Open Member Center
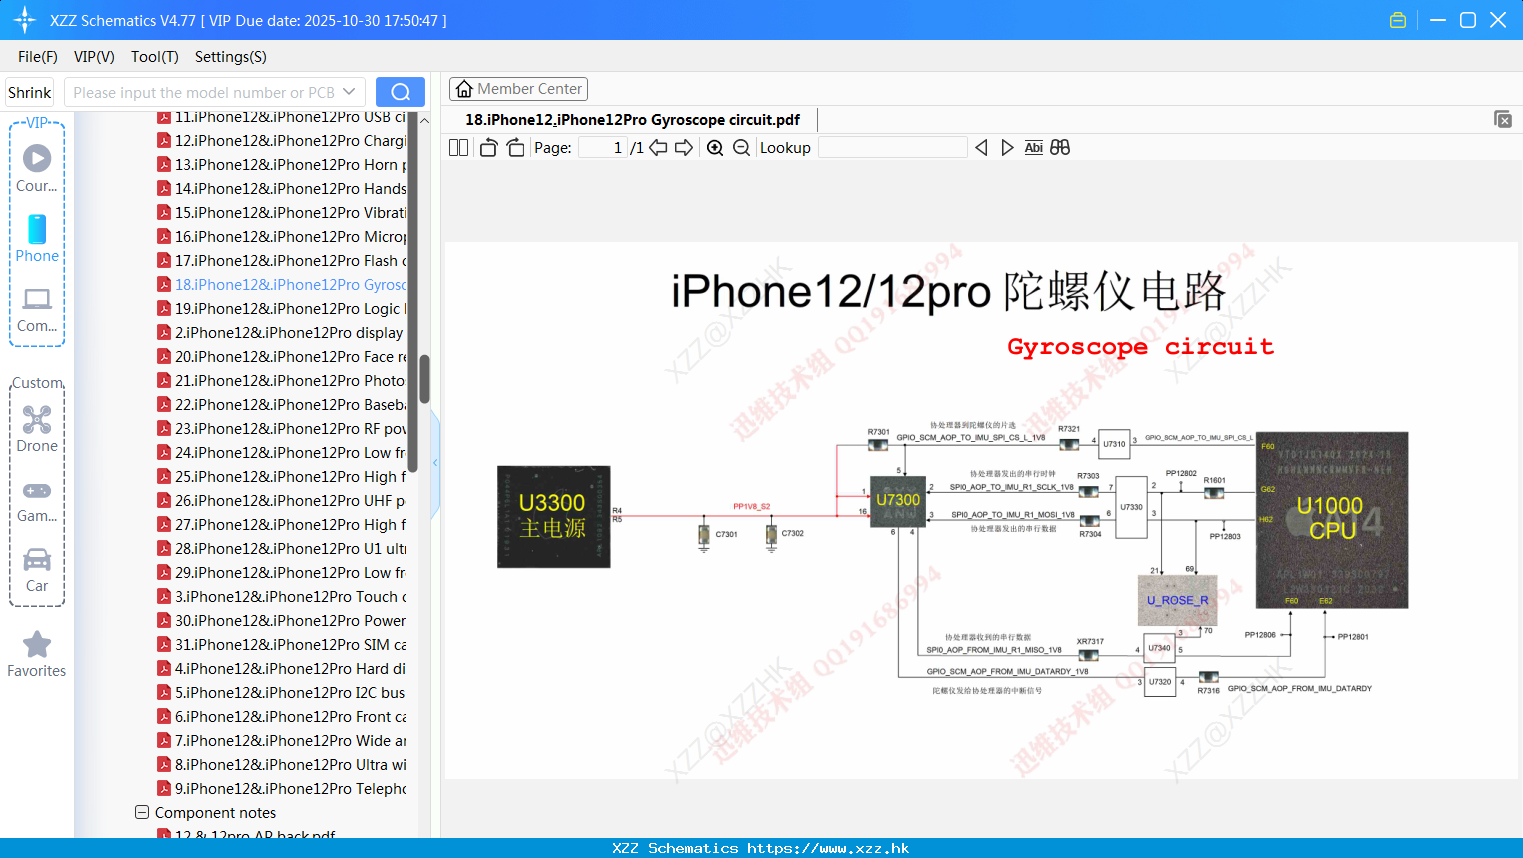1523x858 pixels. pyautogui.click(x=518, y=89)
